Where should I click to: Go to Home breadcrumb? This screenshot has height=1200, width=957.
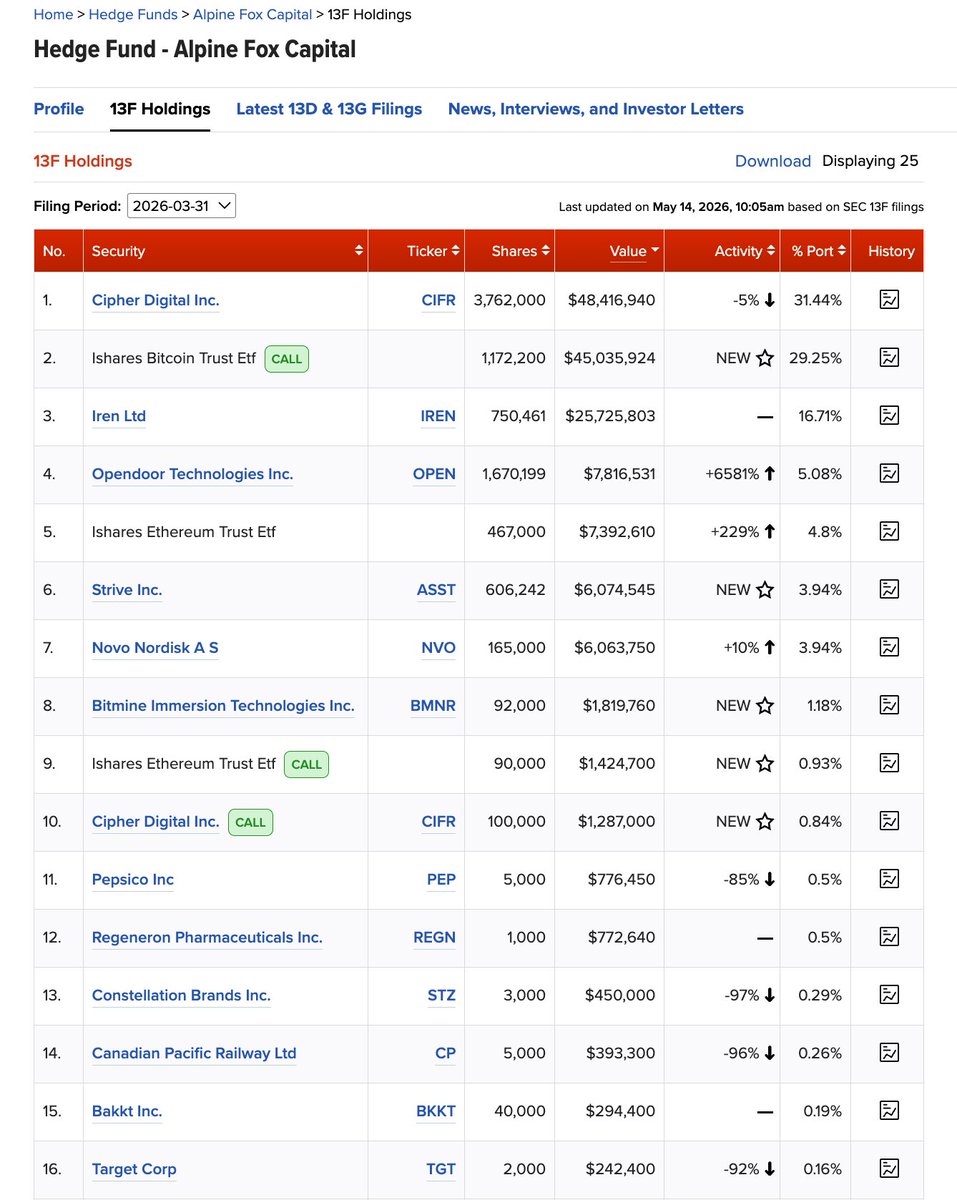tap(53, 14)
